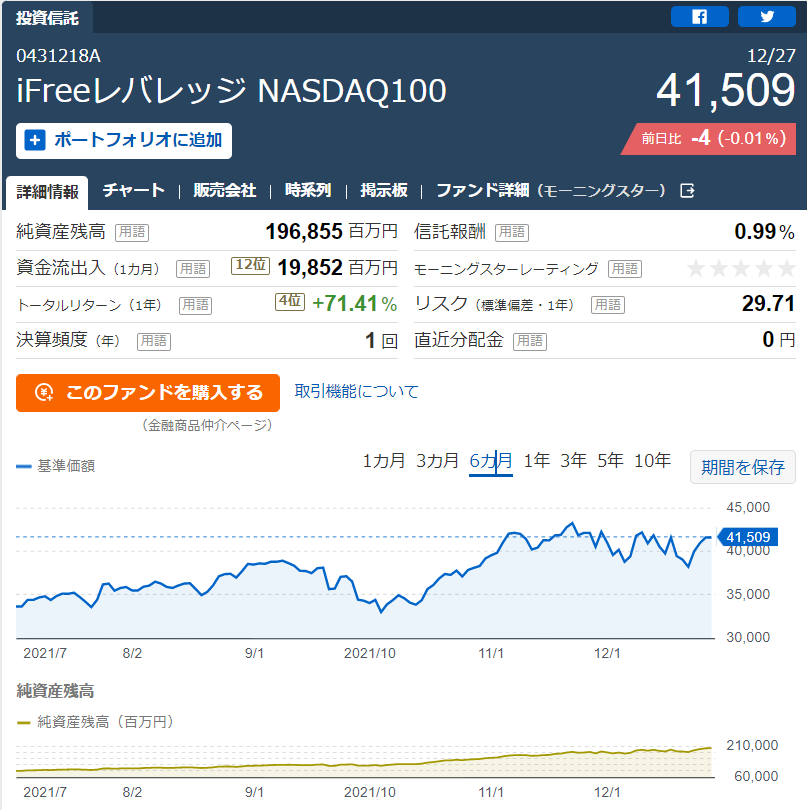Open the 販売会社 tab
Screen dimensions: 807x810
tap(224, 190)
